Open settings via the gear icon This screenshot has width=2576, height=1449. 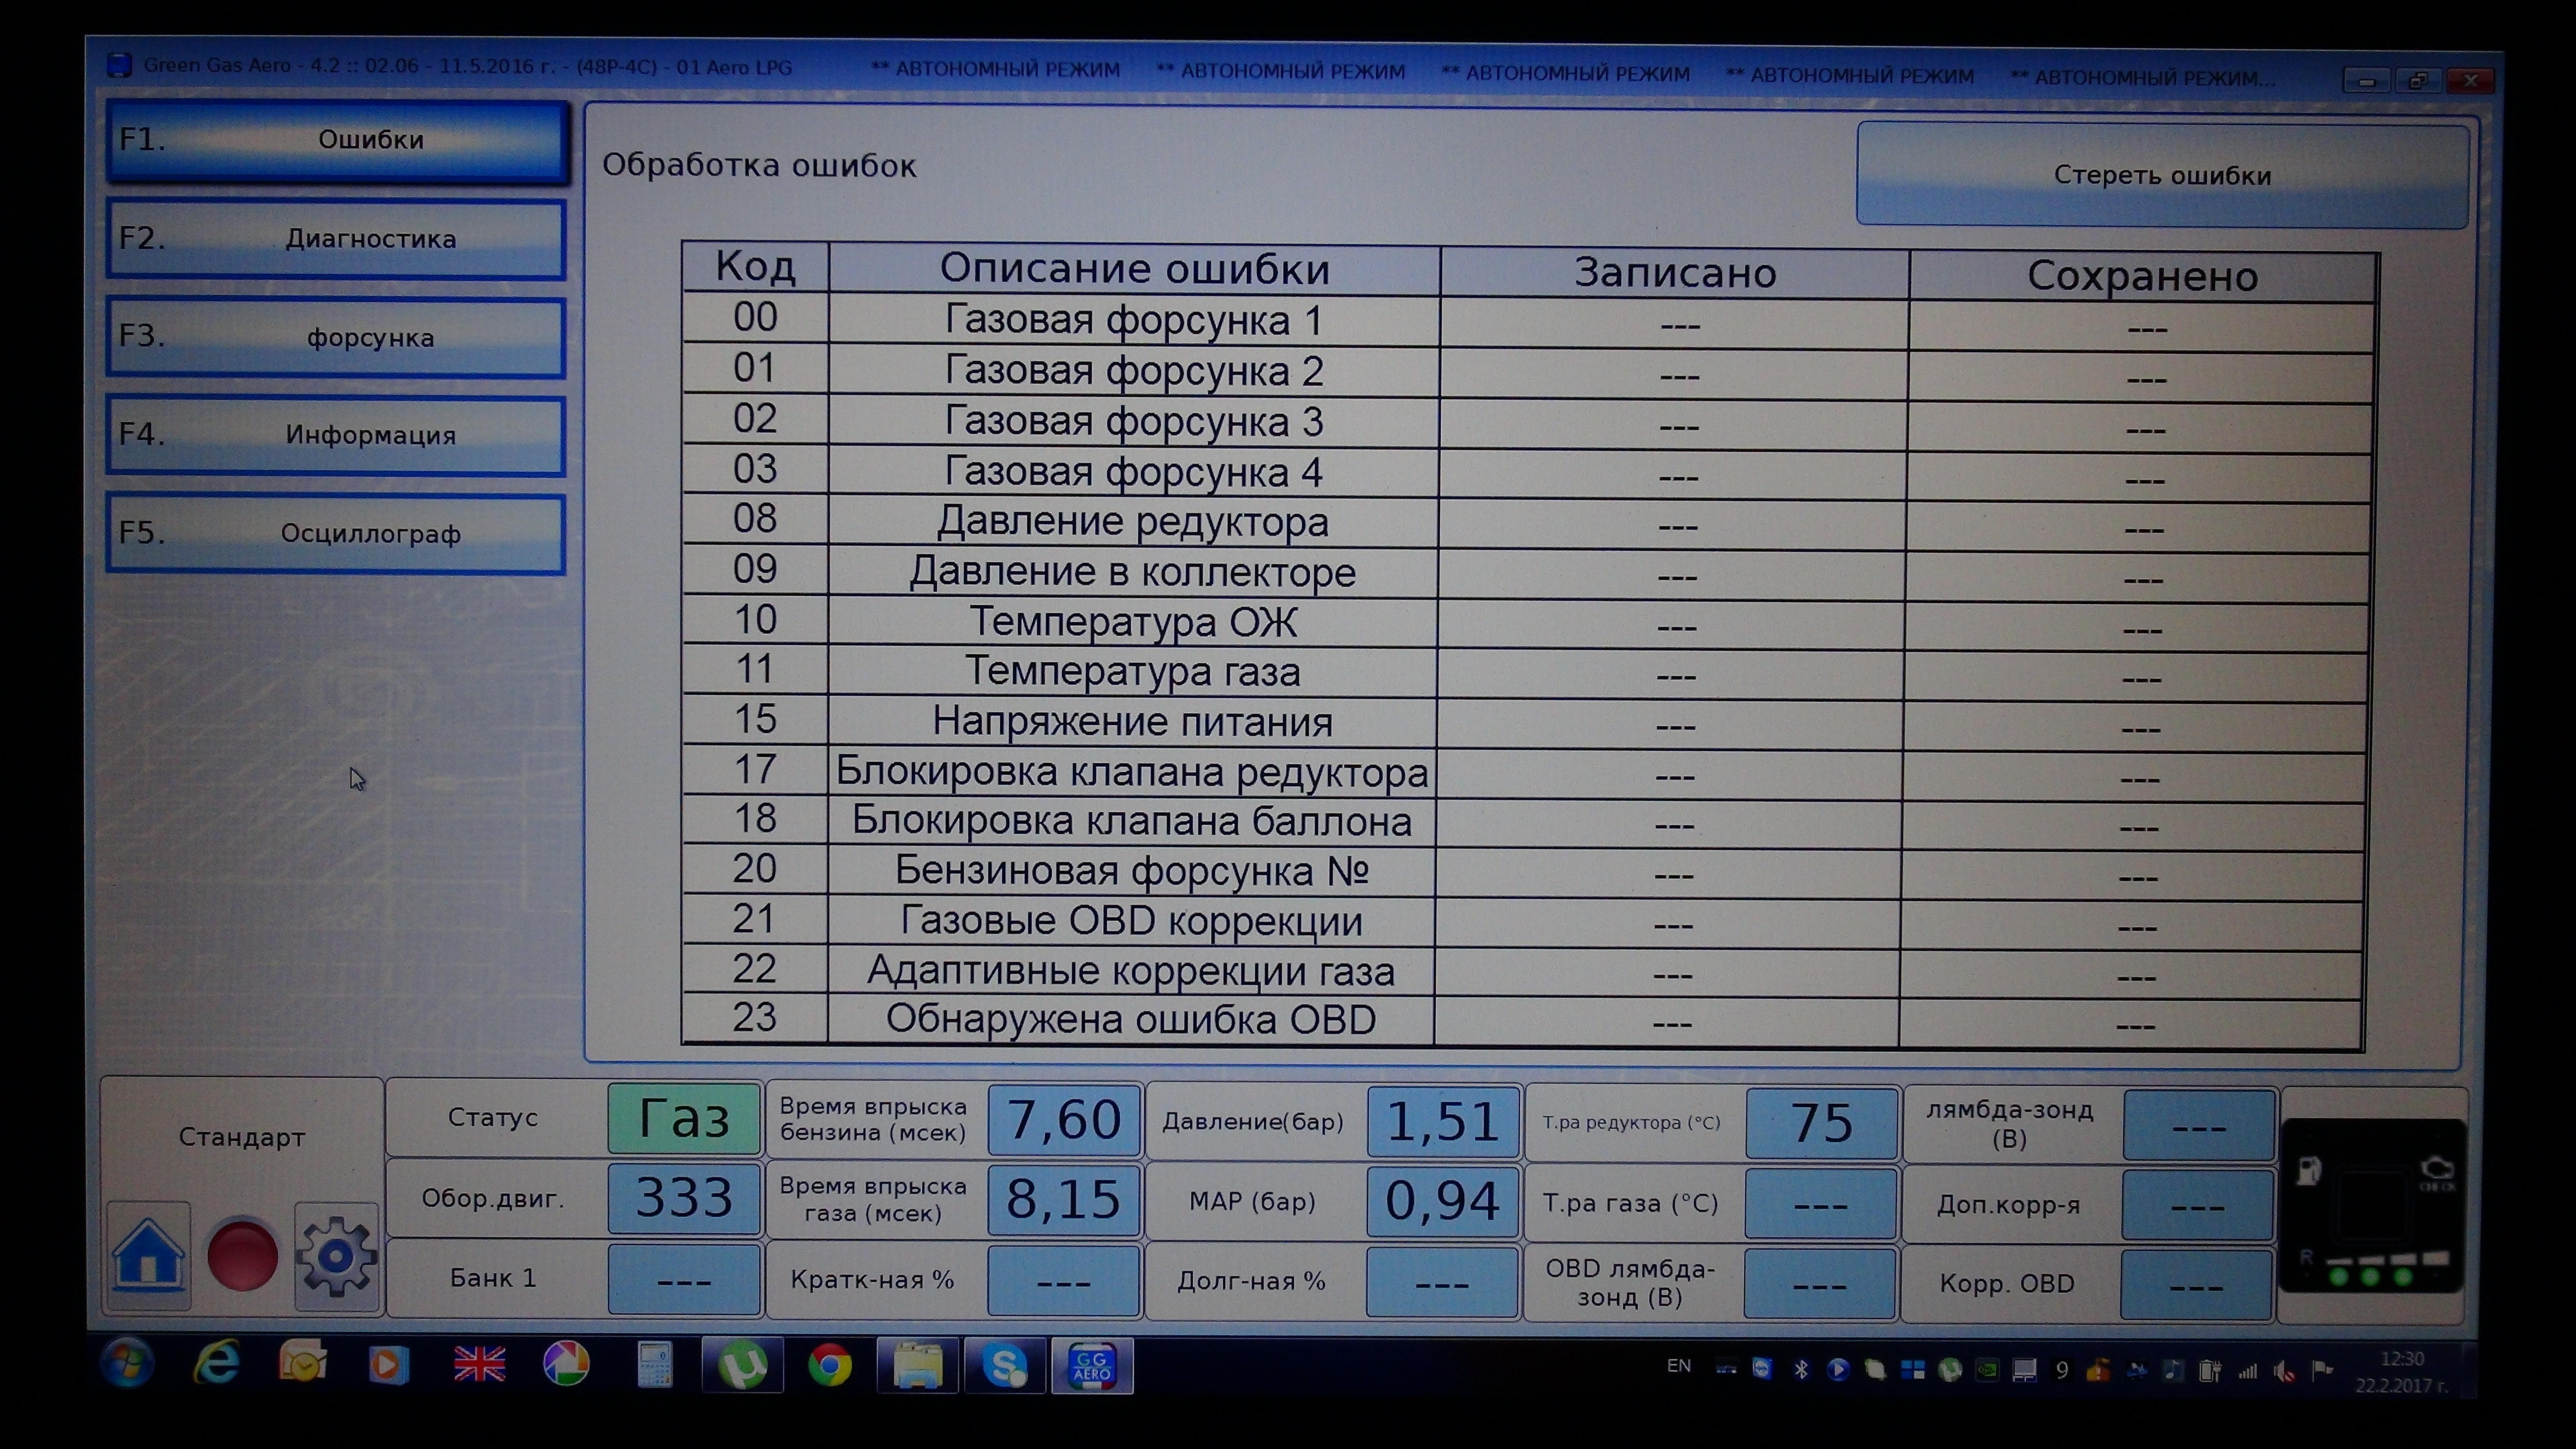pyautogui.click(x=337, y=1256)
